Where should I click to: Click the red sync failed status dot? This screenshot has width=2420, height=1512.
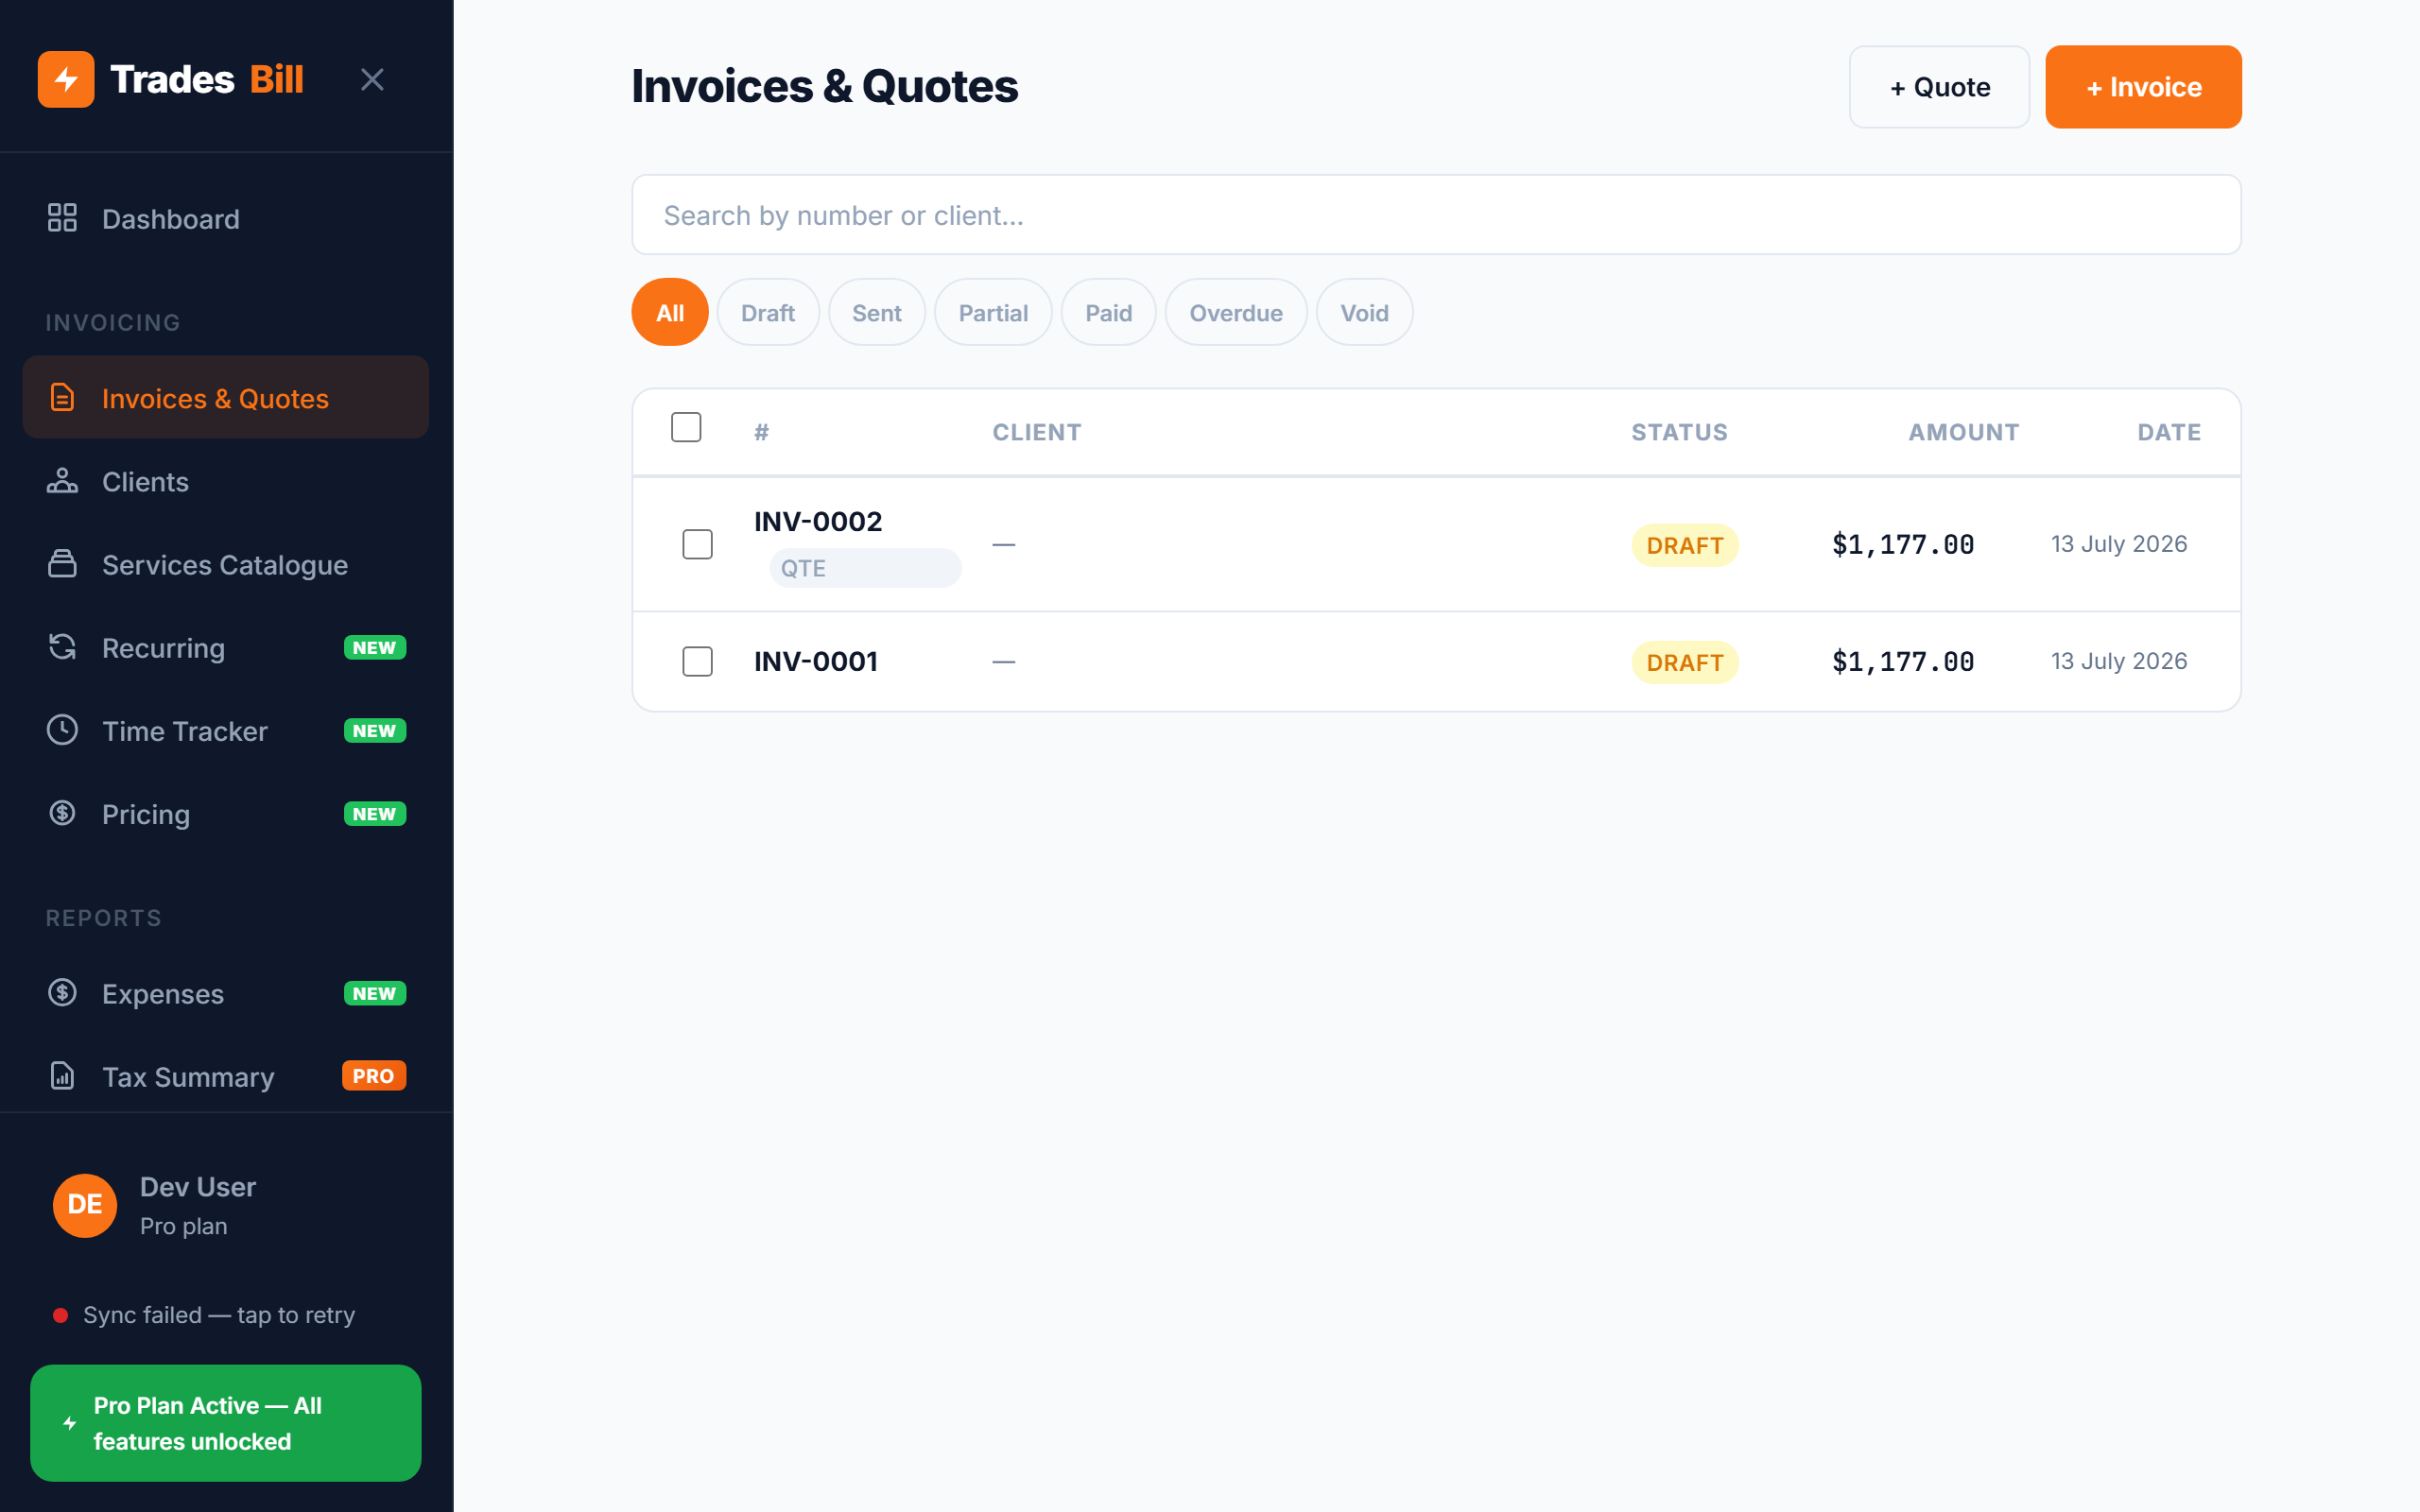click(60, 1315)
